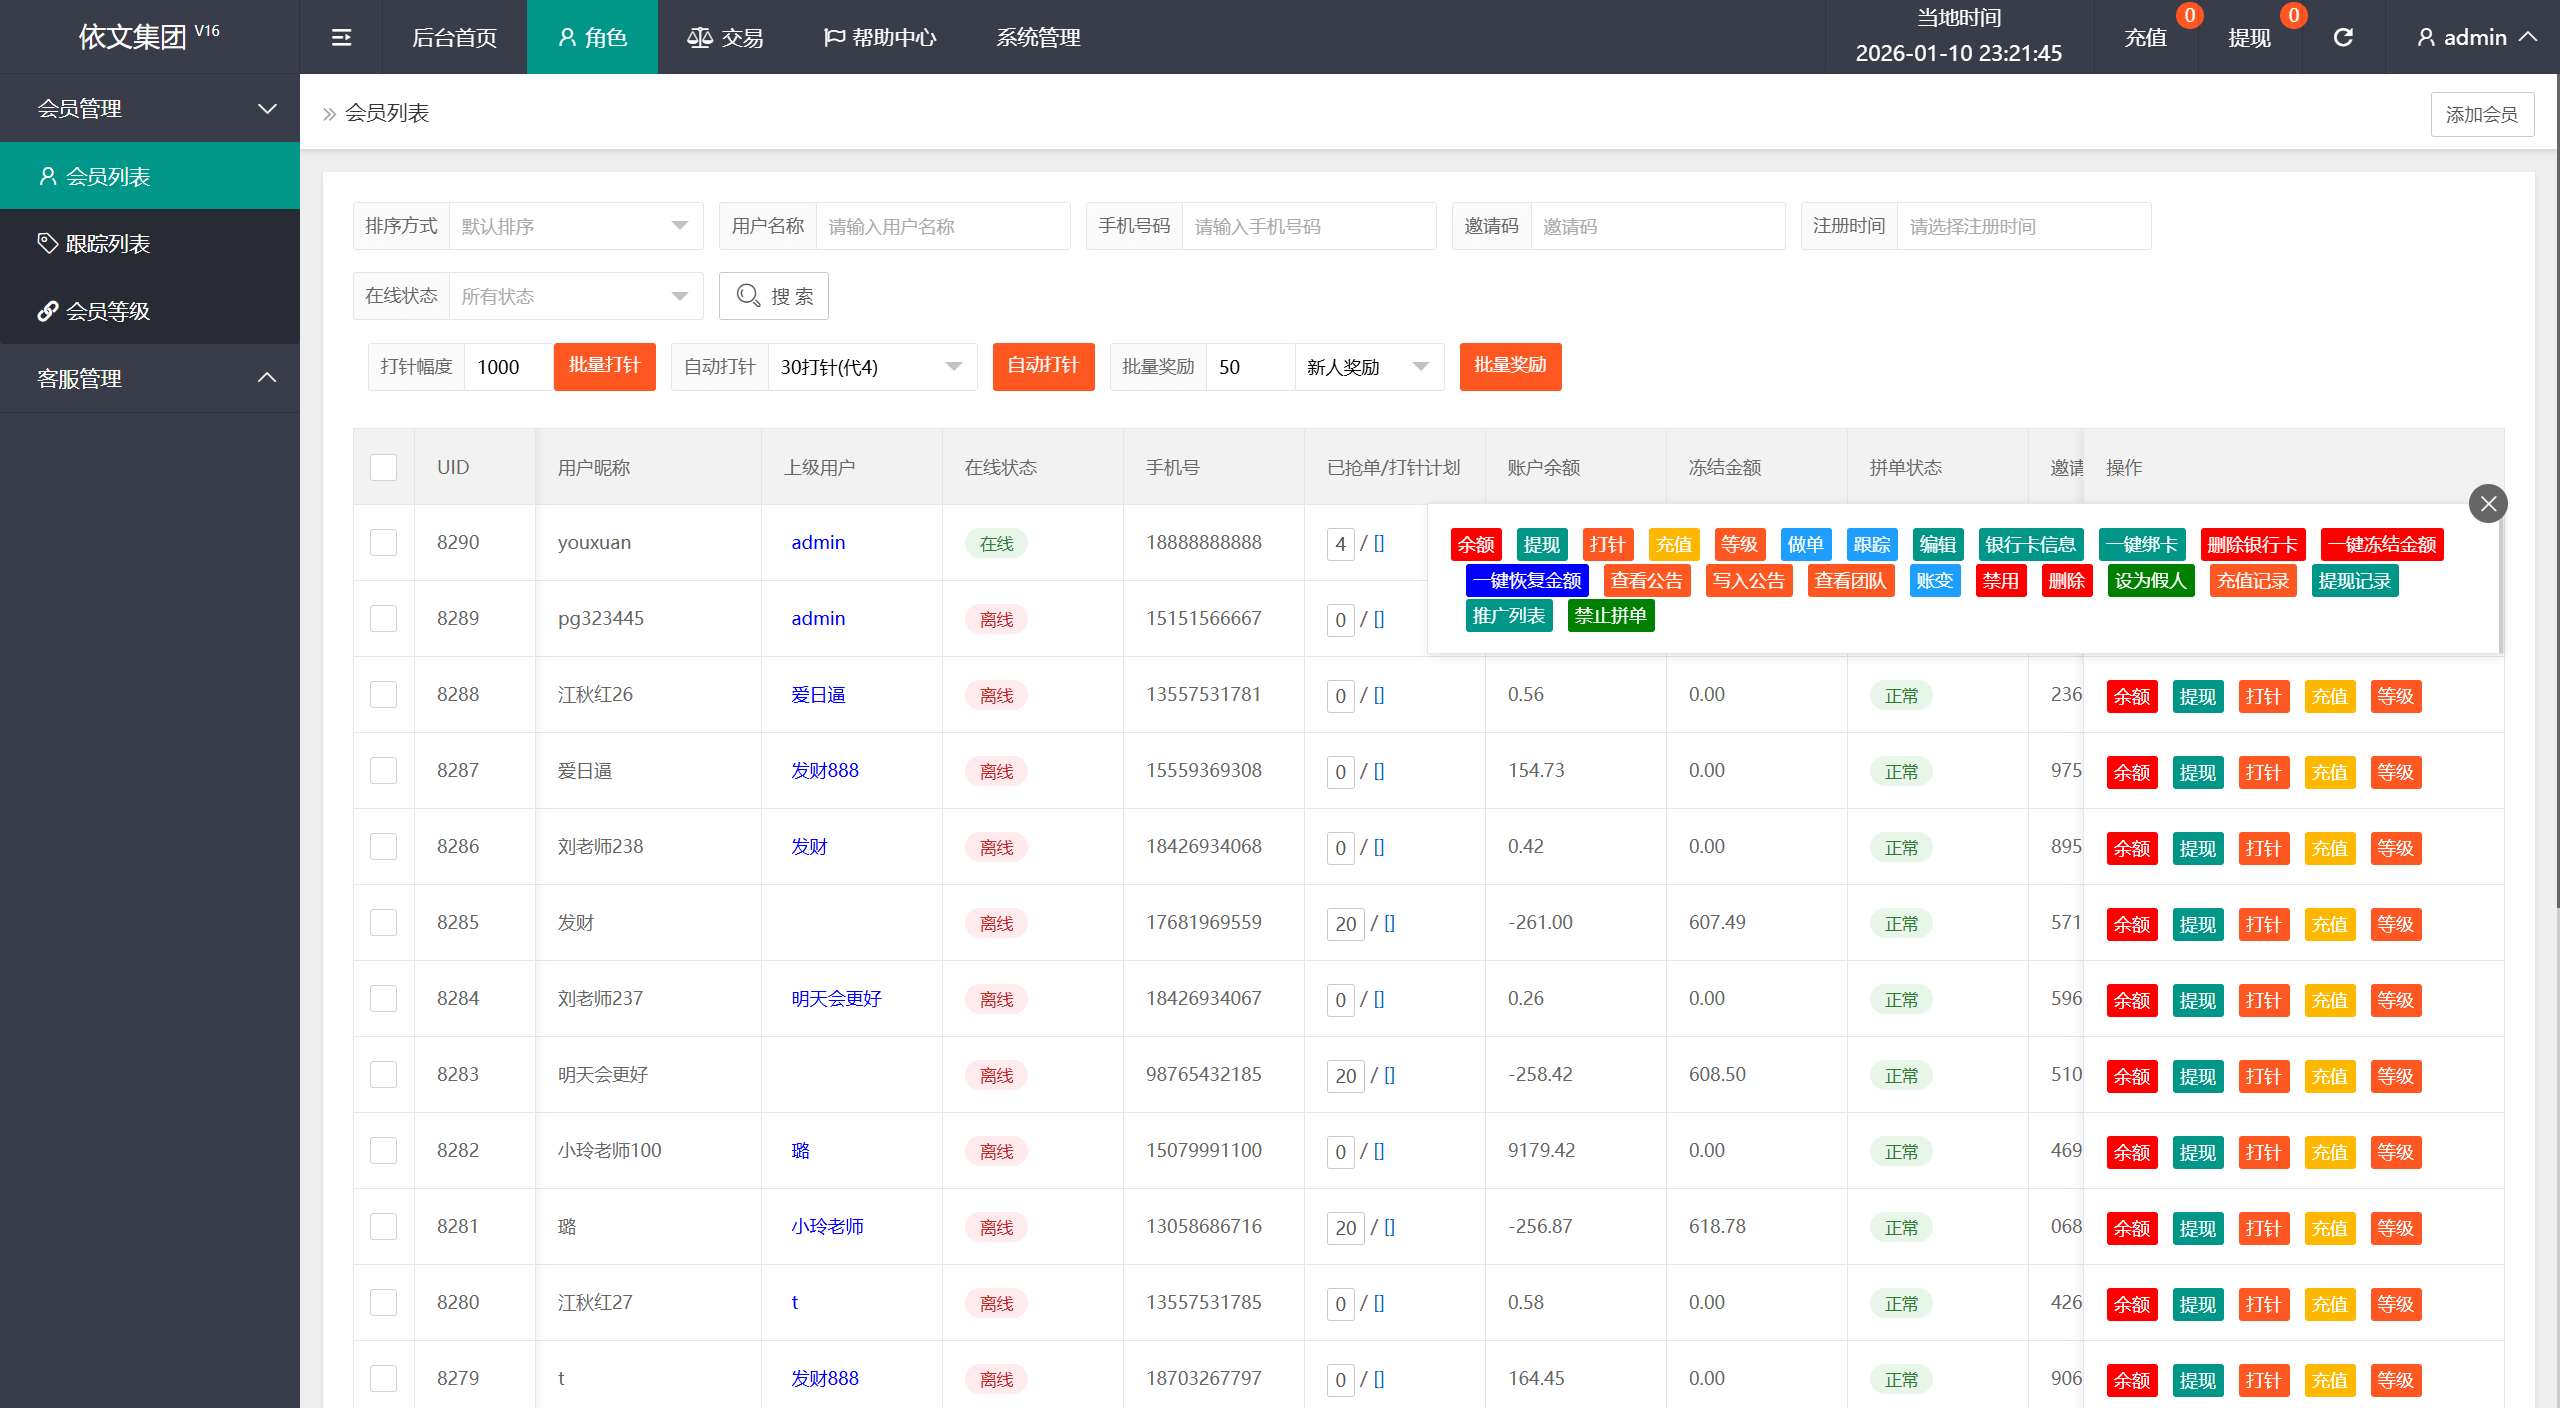Screen dimensions: 2560x1408
Task: Click the 手机号码 input field
Action: click(1308, 226)
